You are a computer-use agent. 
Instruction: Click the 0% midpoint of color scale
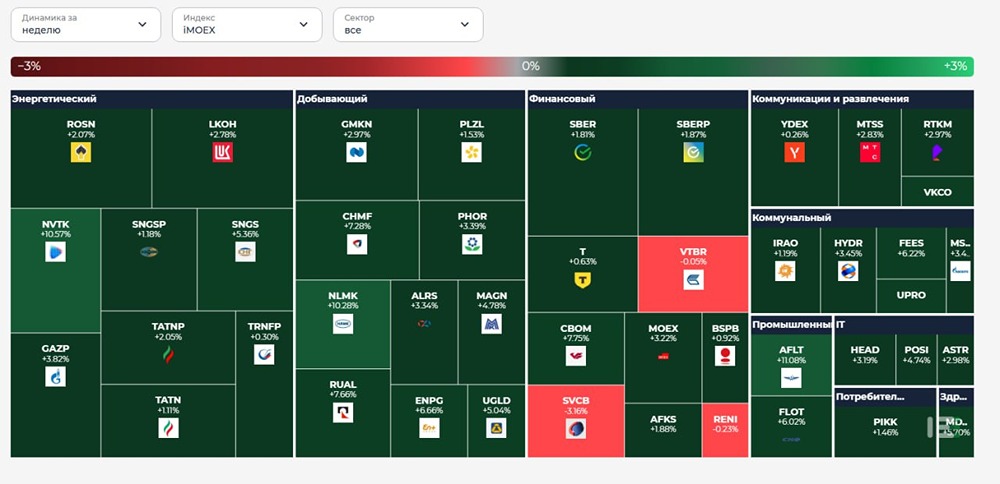pyautogui.click(x=531, y=66)
